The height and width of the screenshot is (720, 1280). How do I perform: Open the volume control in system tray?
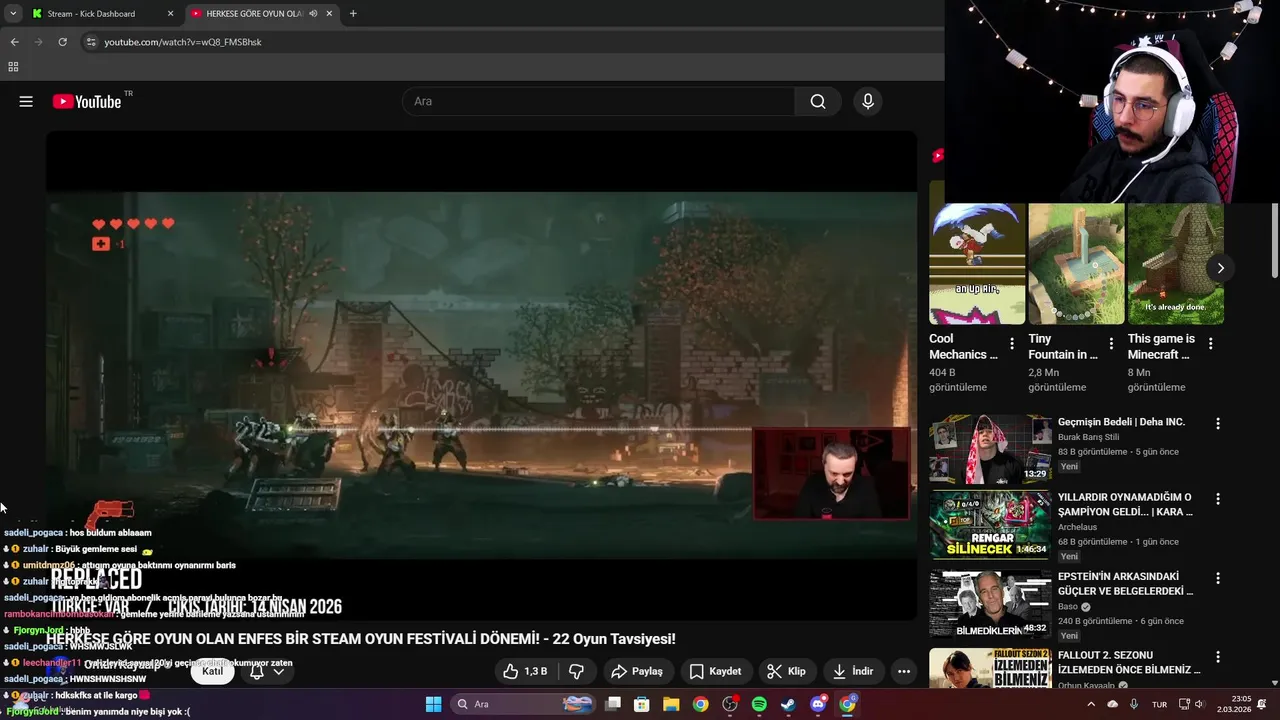click(x=1199, y=704)
